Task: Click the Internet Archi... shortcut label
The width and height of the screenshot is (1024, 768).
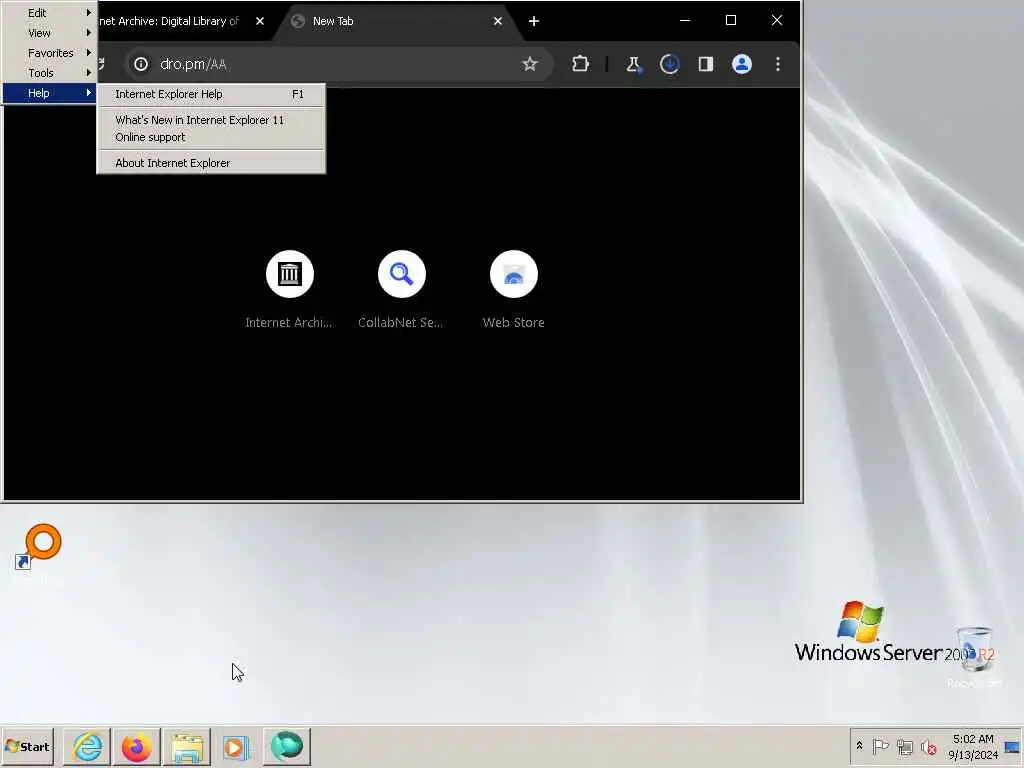Action: [x=289, y=323]
